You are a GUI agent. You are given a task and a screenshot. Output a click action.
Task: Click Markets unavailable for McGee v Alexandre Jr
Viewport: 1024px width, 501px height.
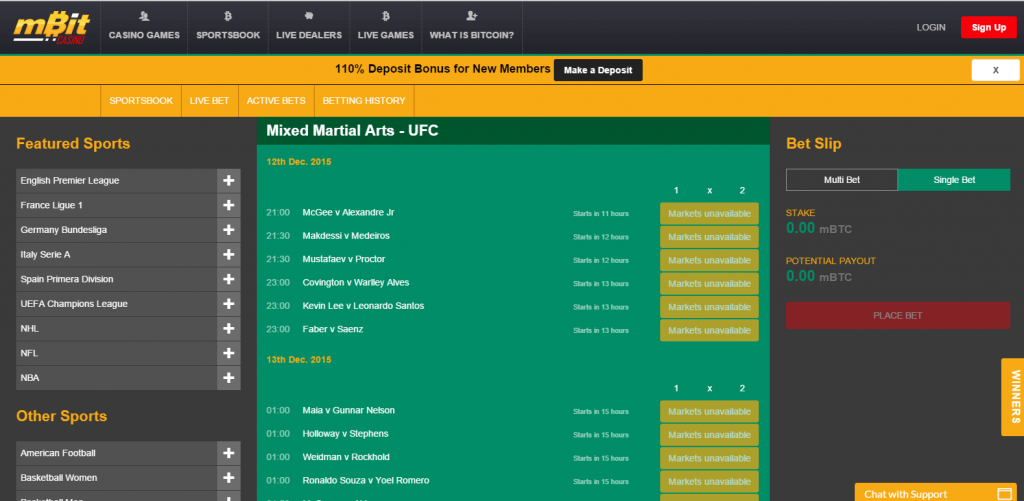coord(709,214)
